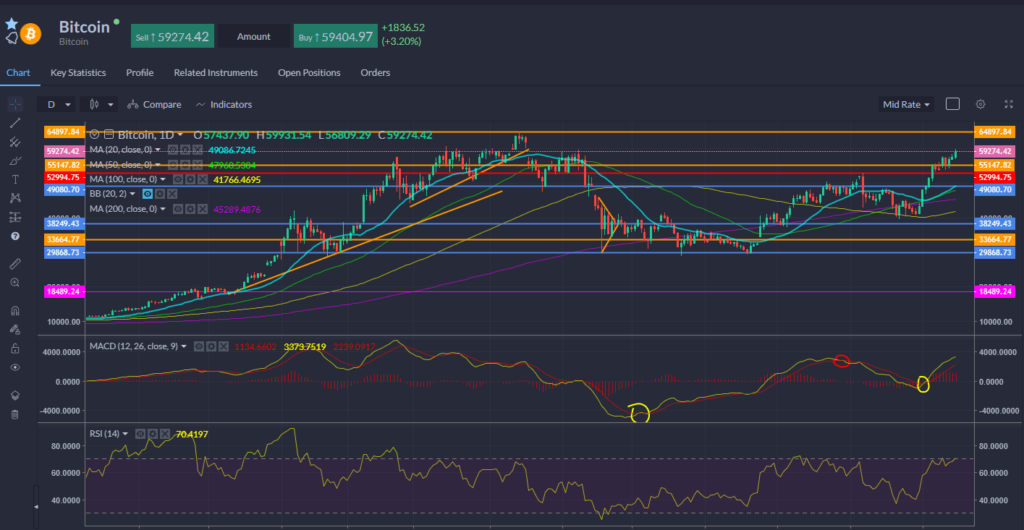Expand MA (20, close, 0) dropdown arrow
Screen dimensions: 1024x530
tap(158, 149)
